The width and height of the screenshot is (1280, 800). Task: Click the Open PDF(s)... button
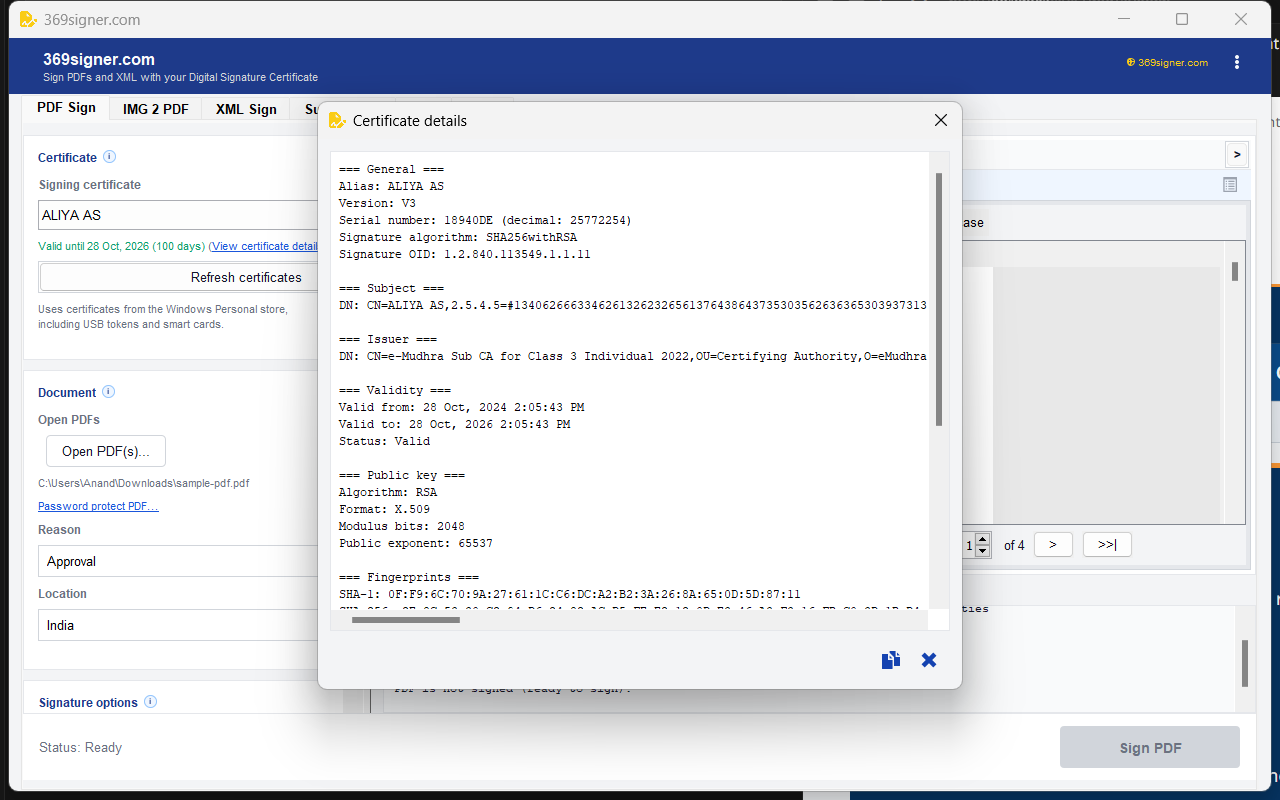[106, 451]
